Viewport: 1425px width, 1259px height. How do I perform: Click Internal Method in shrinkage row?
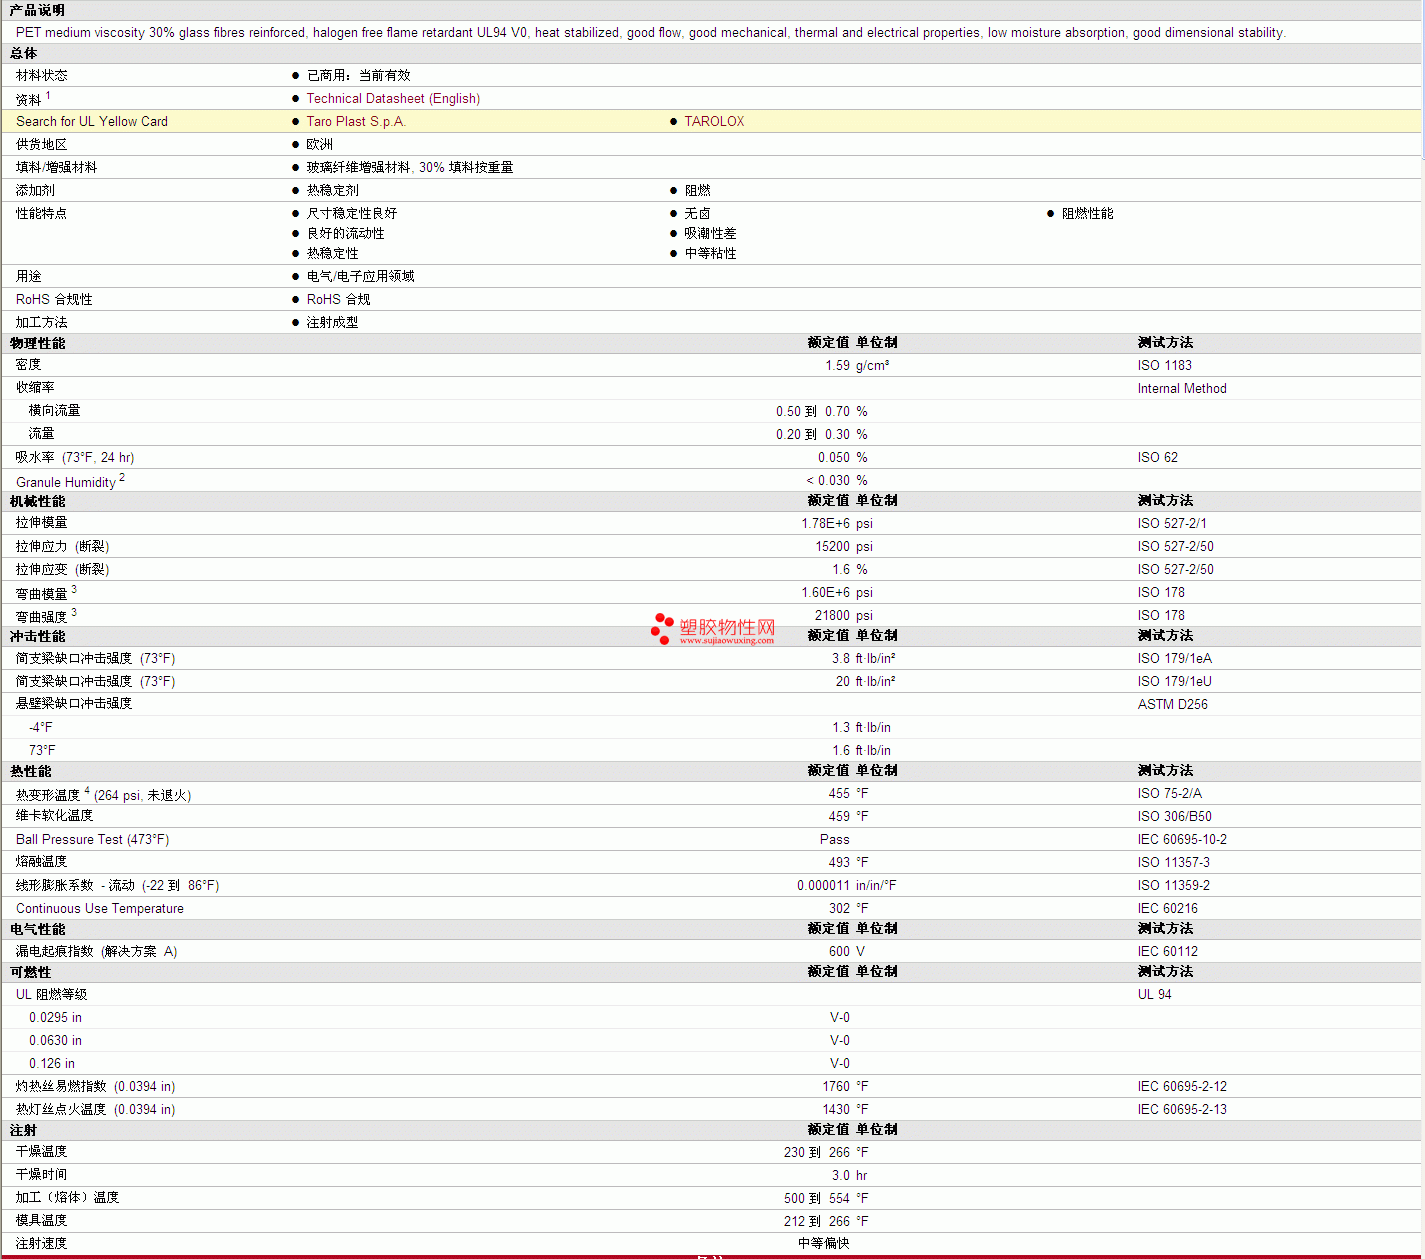(x=1181, y=388)
